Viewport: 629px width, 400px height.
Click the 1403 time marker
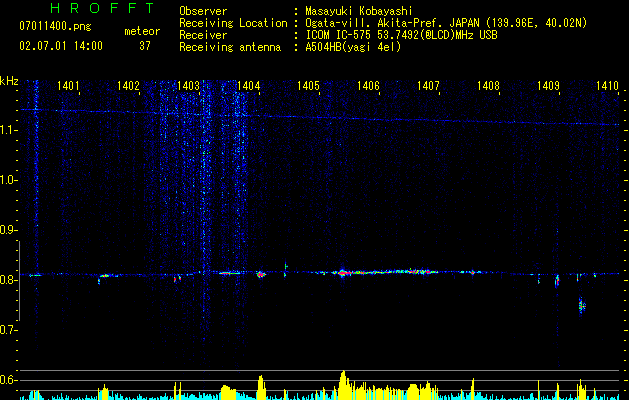(188, 85)
